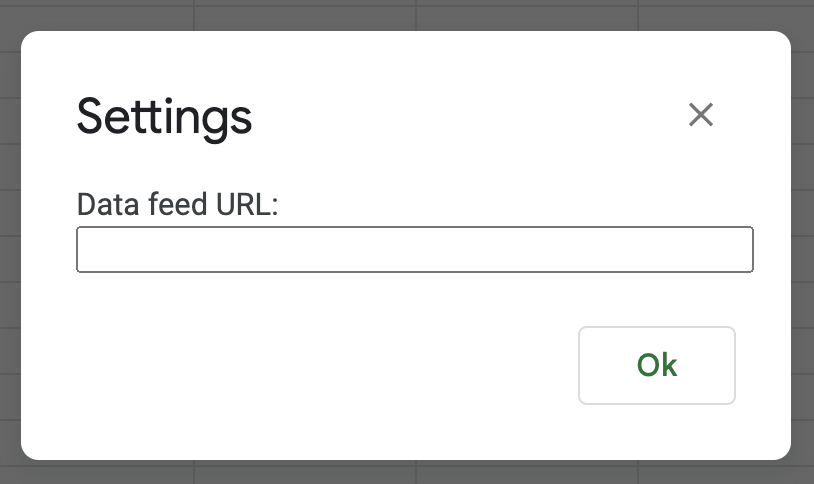Exit Settings using the top-right cross icon
Viewport: 814px width, 484px height.
click(x=700, y=115)
